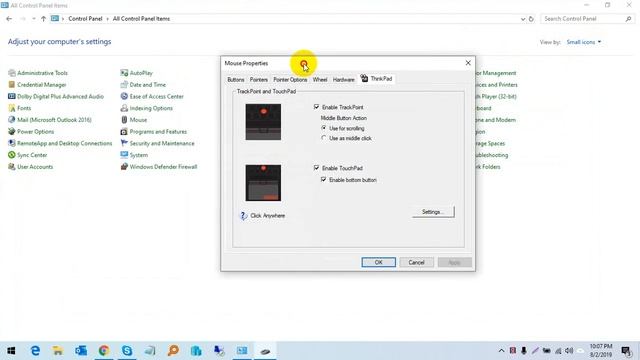
Task: Switch to the Wheel tab
Action: point(320,80)
